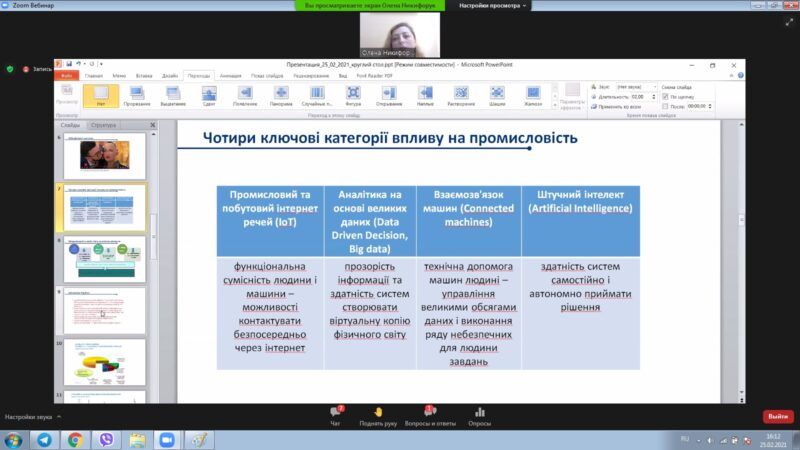800x450 pixels.
Task: Select slide 10 thumbnail with pie chart
Action: (x=104, y=362)
